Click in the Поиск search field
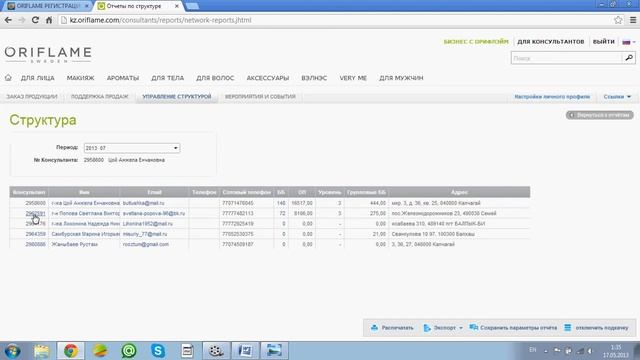 [567, 58]
